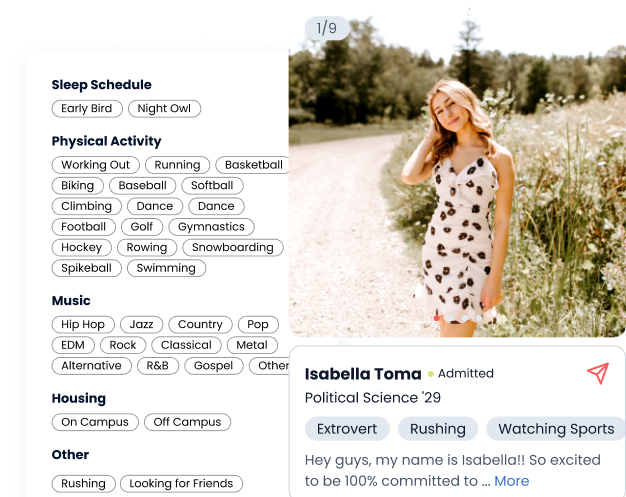Image resolution: width=626 pixels, height=497 pixels.
Task: Open Isabella Toma's profile name
Action: [x=363, y=374]
